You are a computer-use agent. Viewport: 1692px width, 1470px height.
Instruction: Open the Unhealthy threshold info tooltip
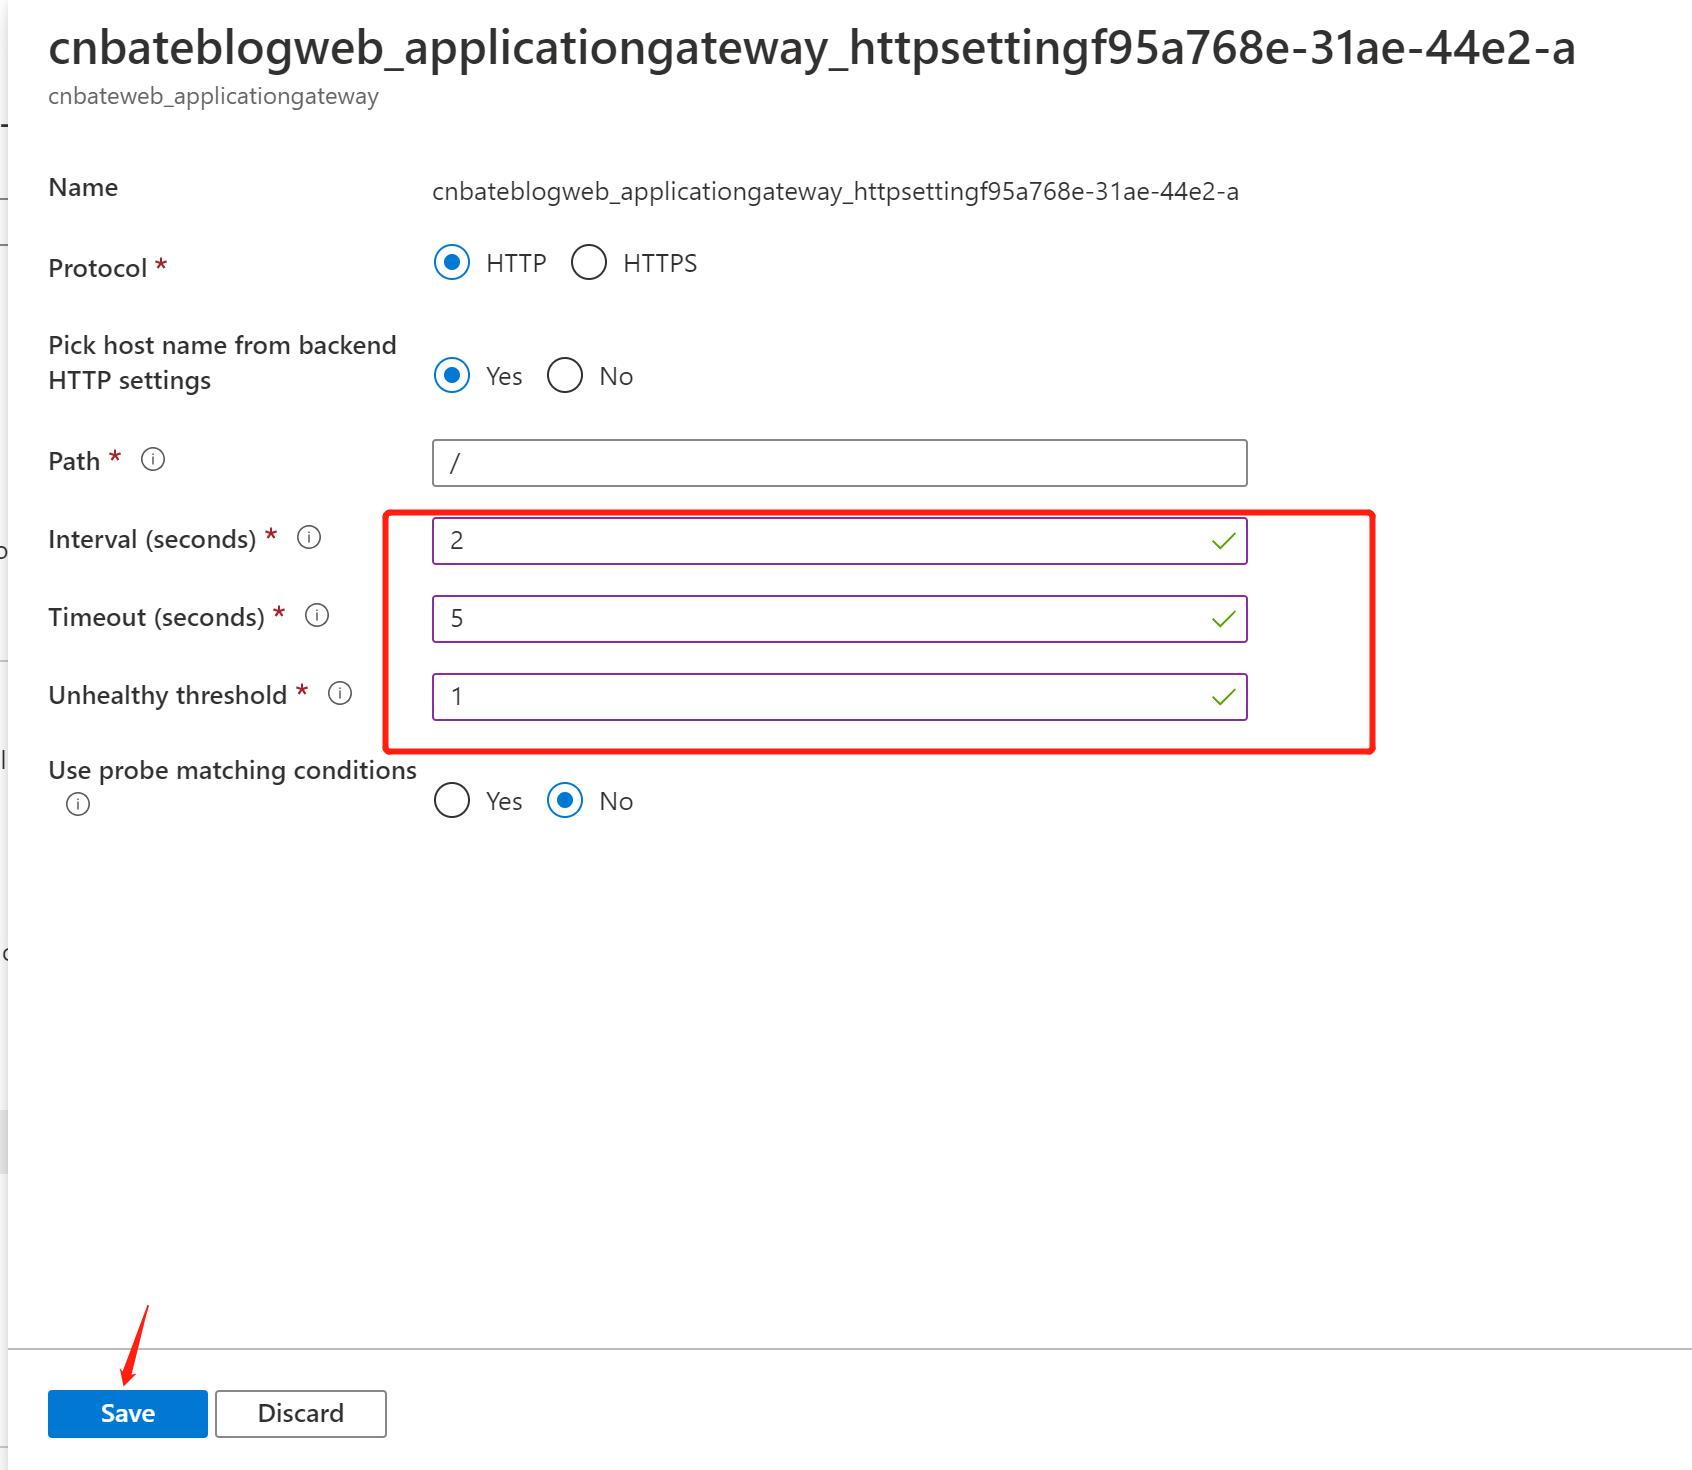point(339,693)
